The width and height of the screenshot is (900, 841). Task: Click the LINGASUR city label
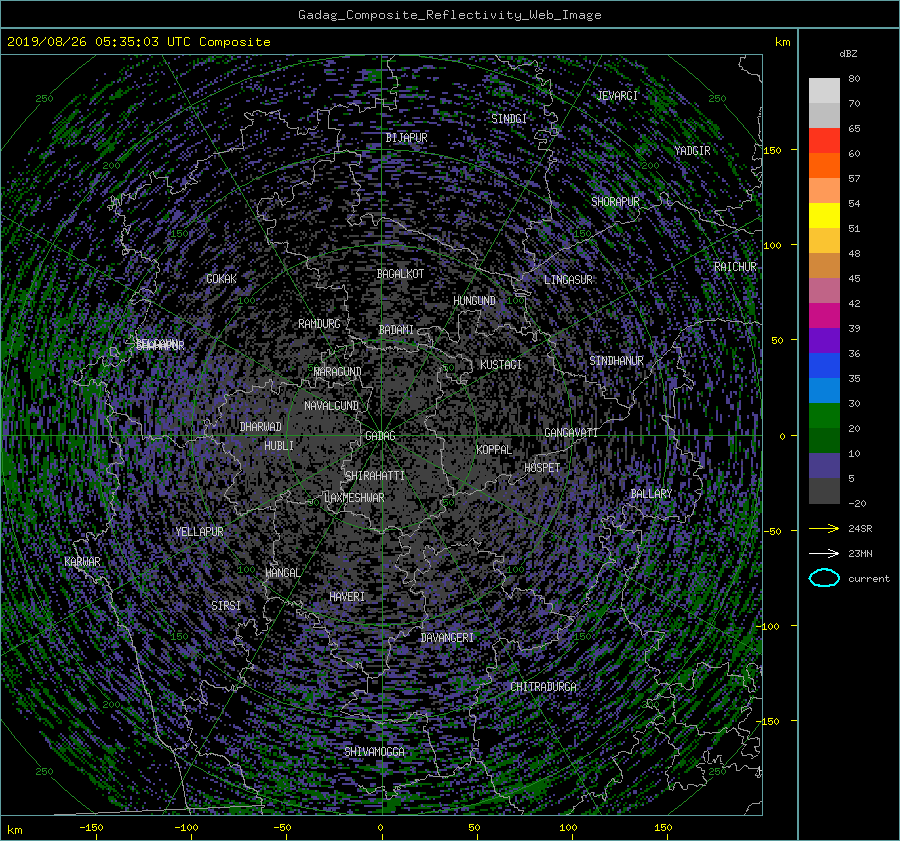(568, 280)
